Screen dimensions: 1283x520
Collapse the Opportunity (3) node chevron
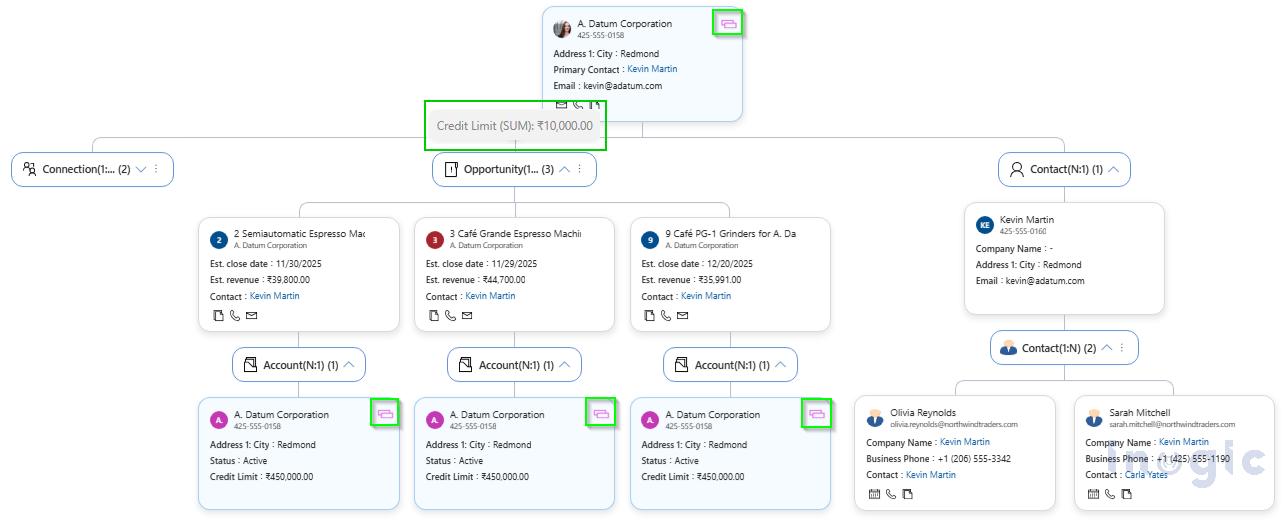click(564, 169)
